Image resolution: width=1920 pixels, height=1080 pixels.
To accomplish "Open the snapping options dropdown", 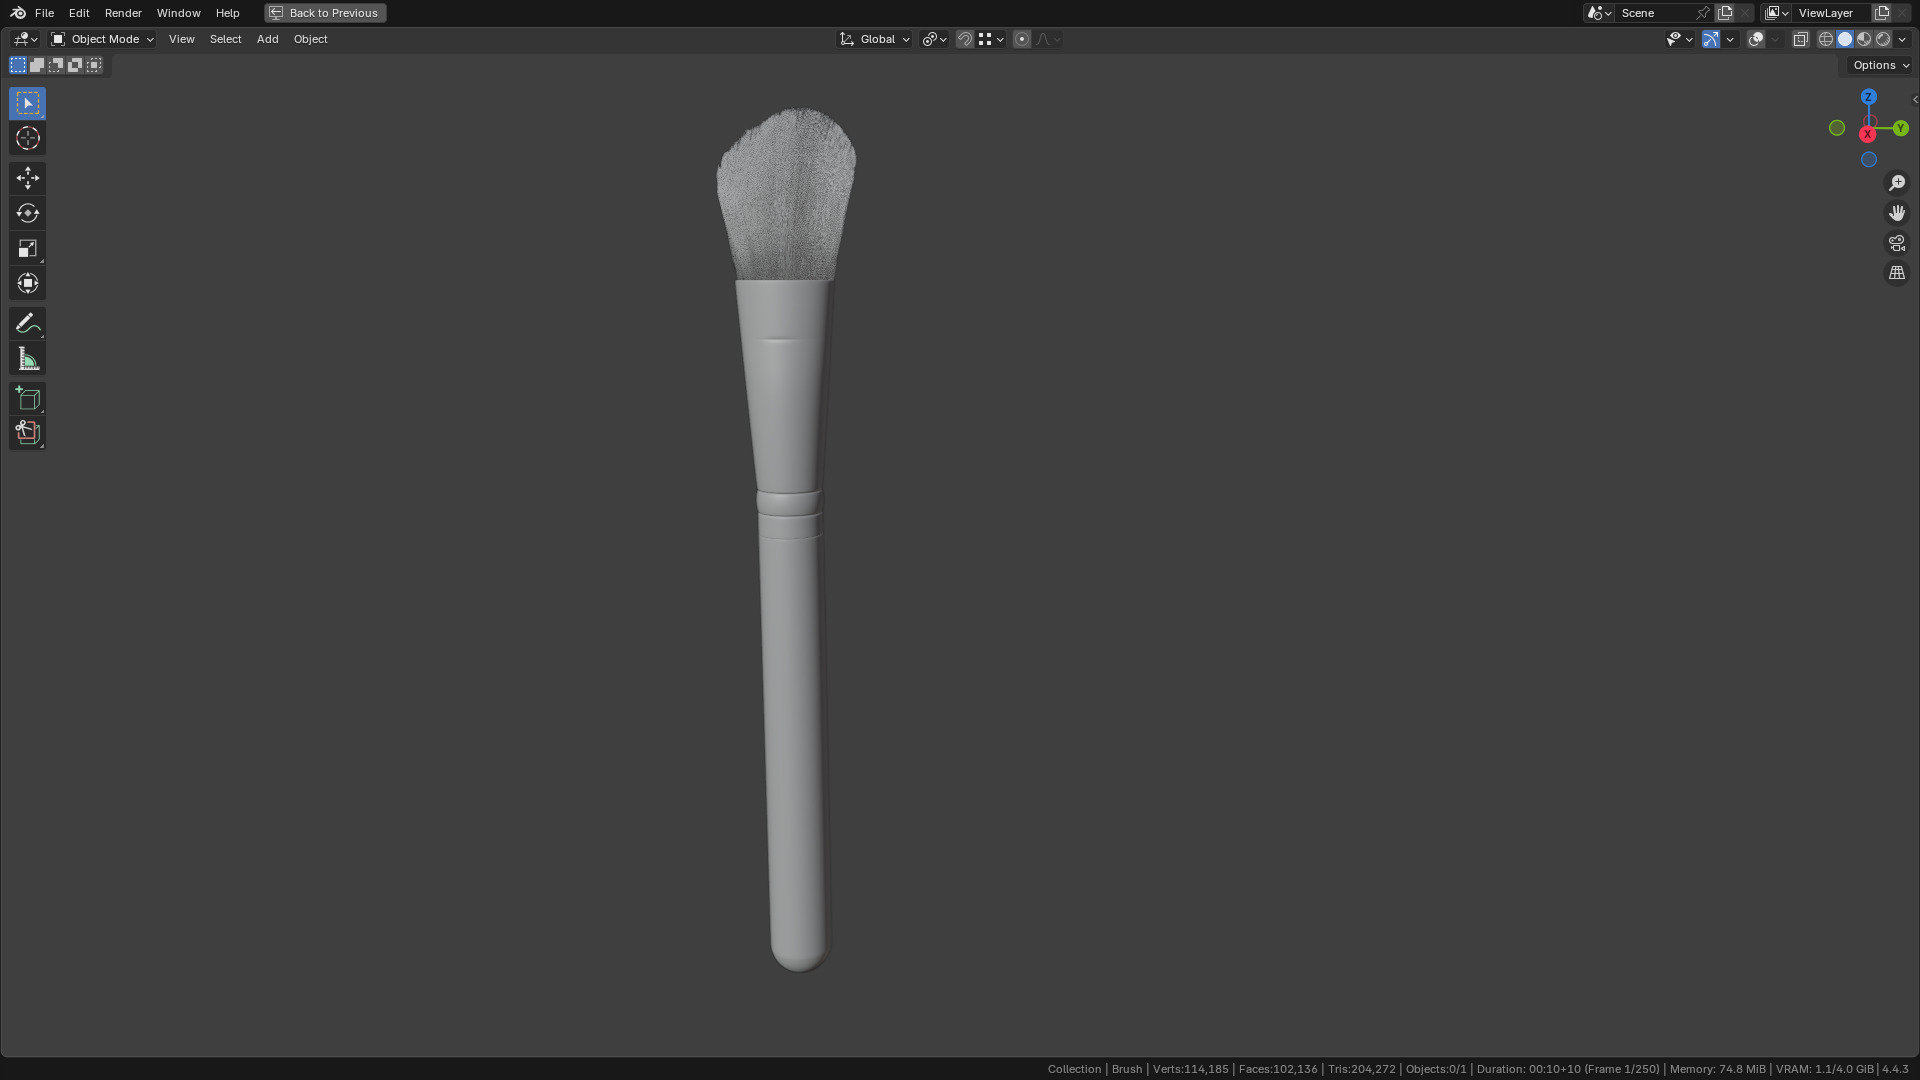I will (991, 39).
